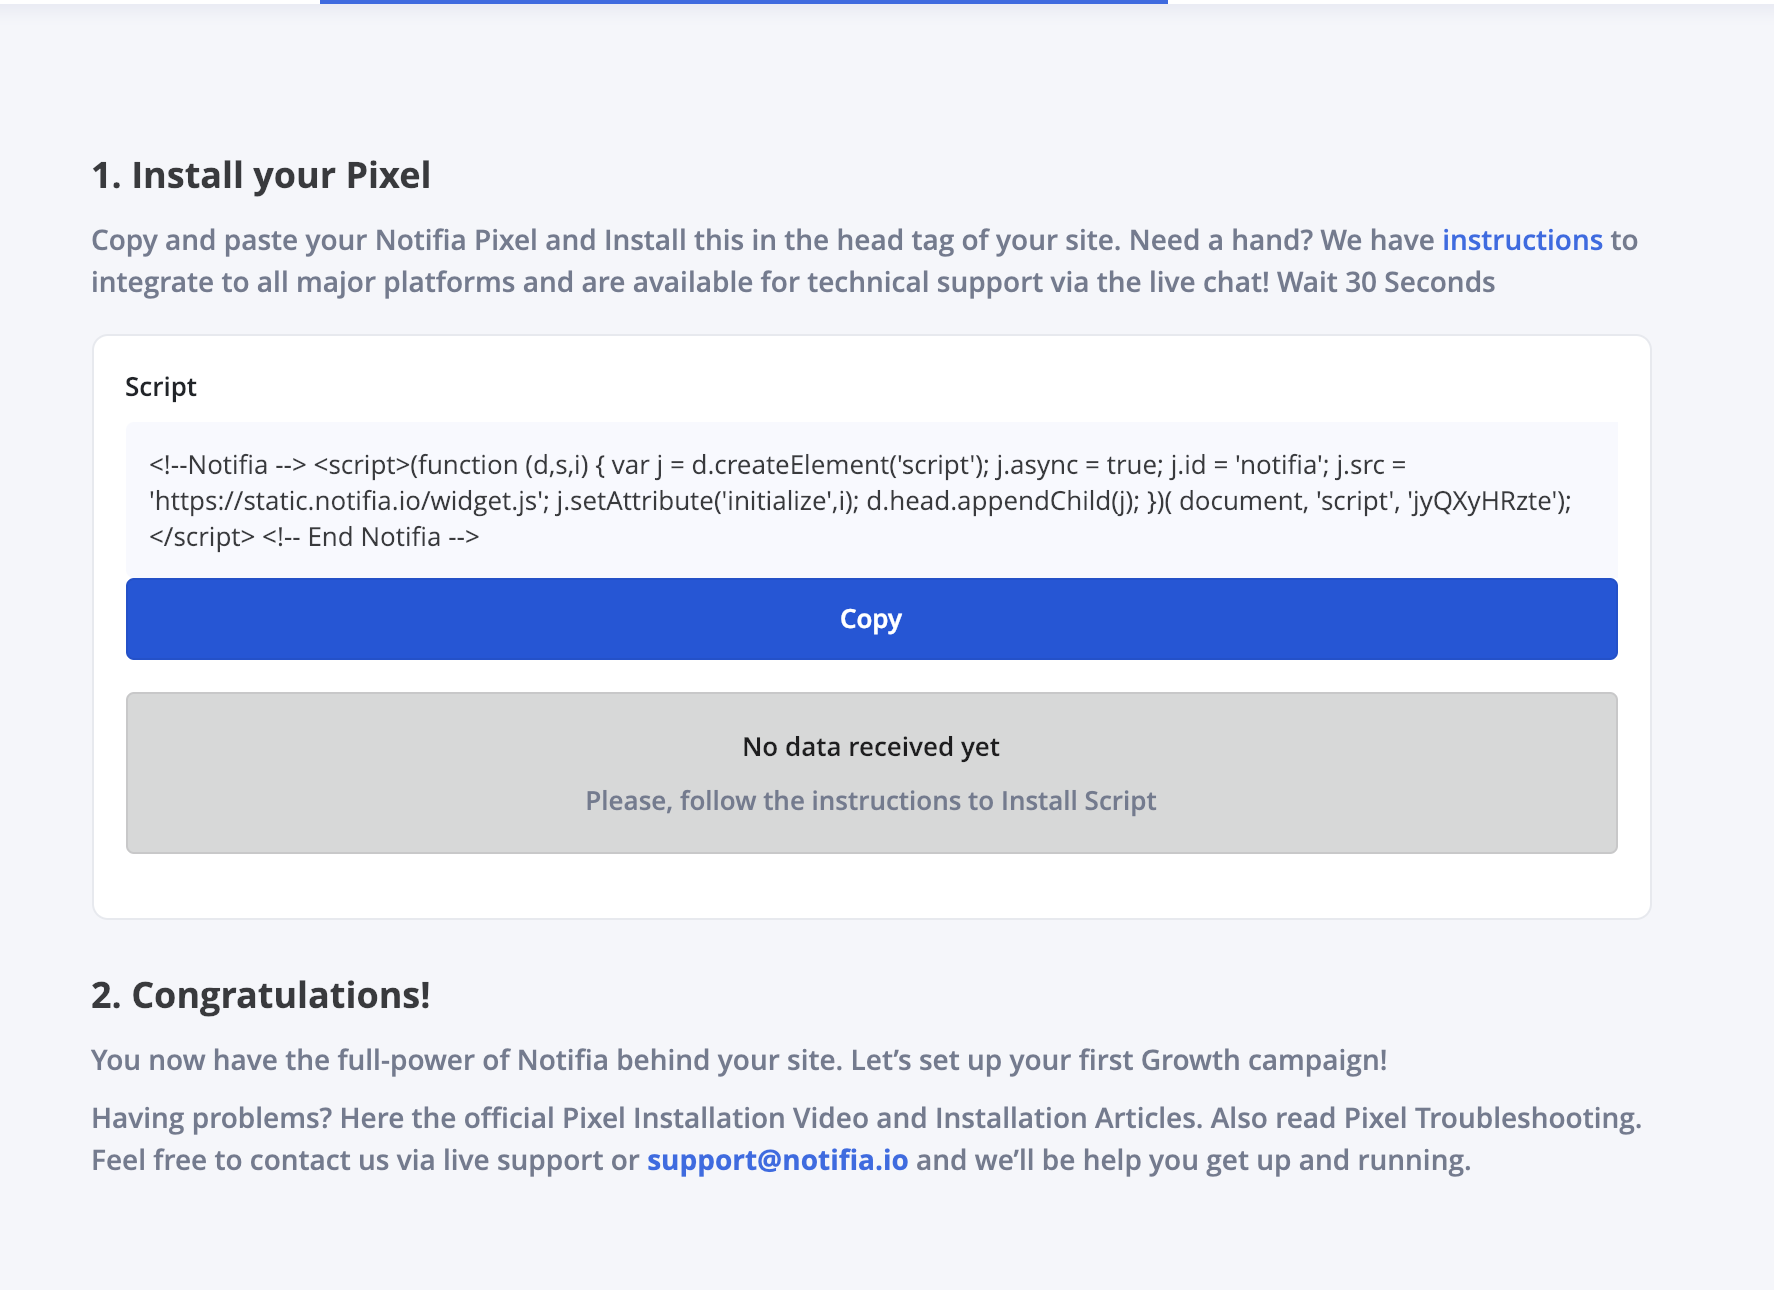
Task: Click the 'jyQXyHRzte' pixel ID in script
Action: (1482, 501)
